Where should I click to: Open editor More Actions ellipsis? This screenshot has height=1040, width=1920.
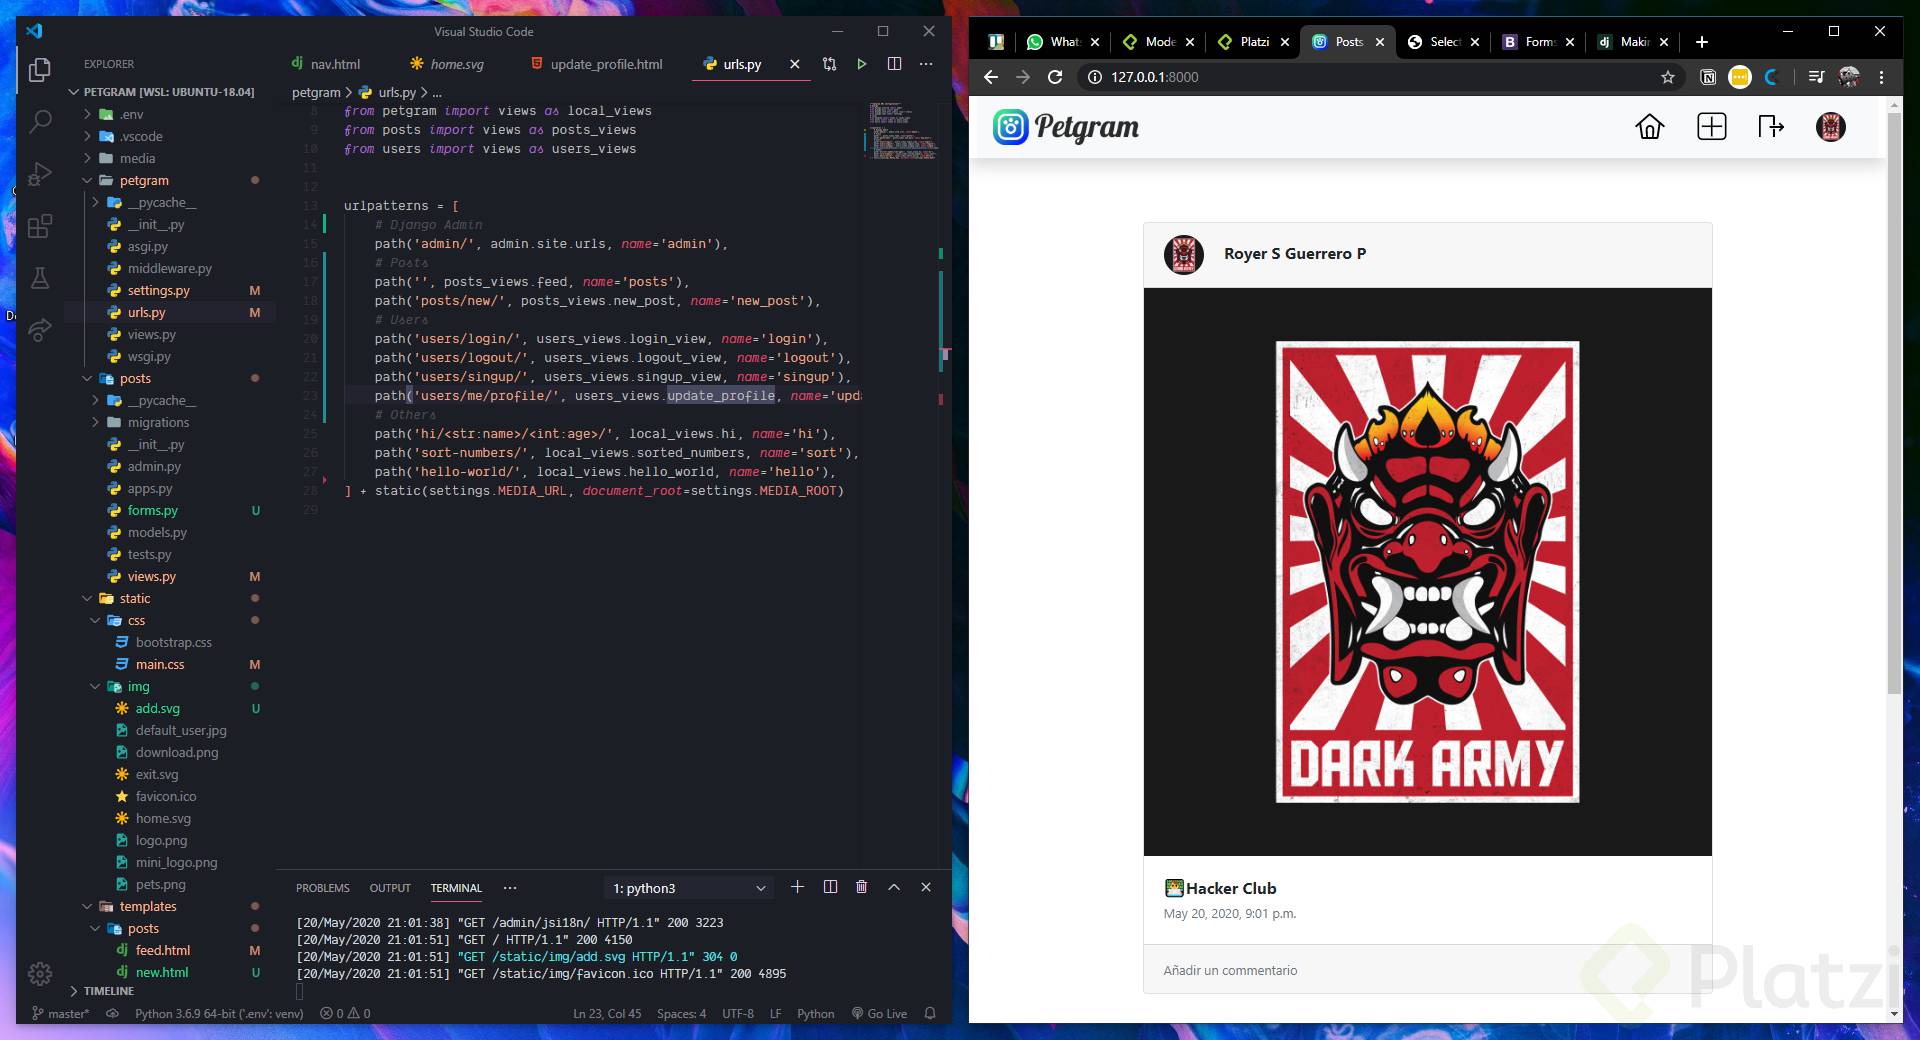click(926, 64)
